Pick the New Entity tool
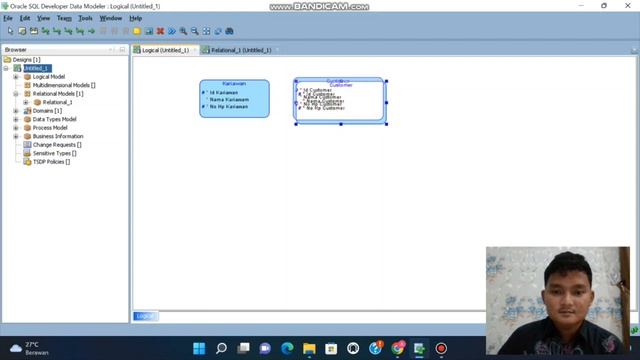This screenshot has height=360, width=640. pos(22,31)
